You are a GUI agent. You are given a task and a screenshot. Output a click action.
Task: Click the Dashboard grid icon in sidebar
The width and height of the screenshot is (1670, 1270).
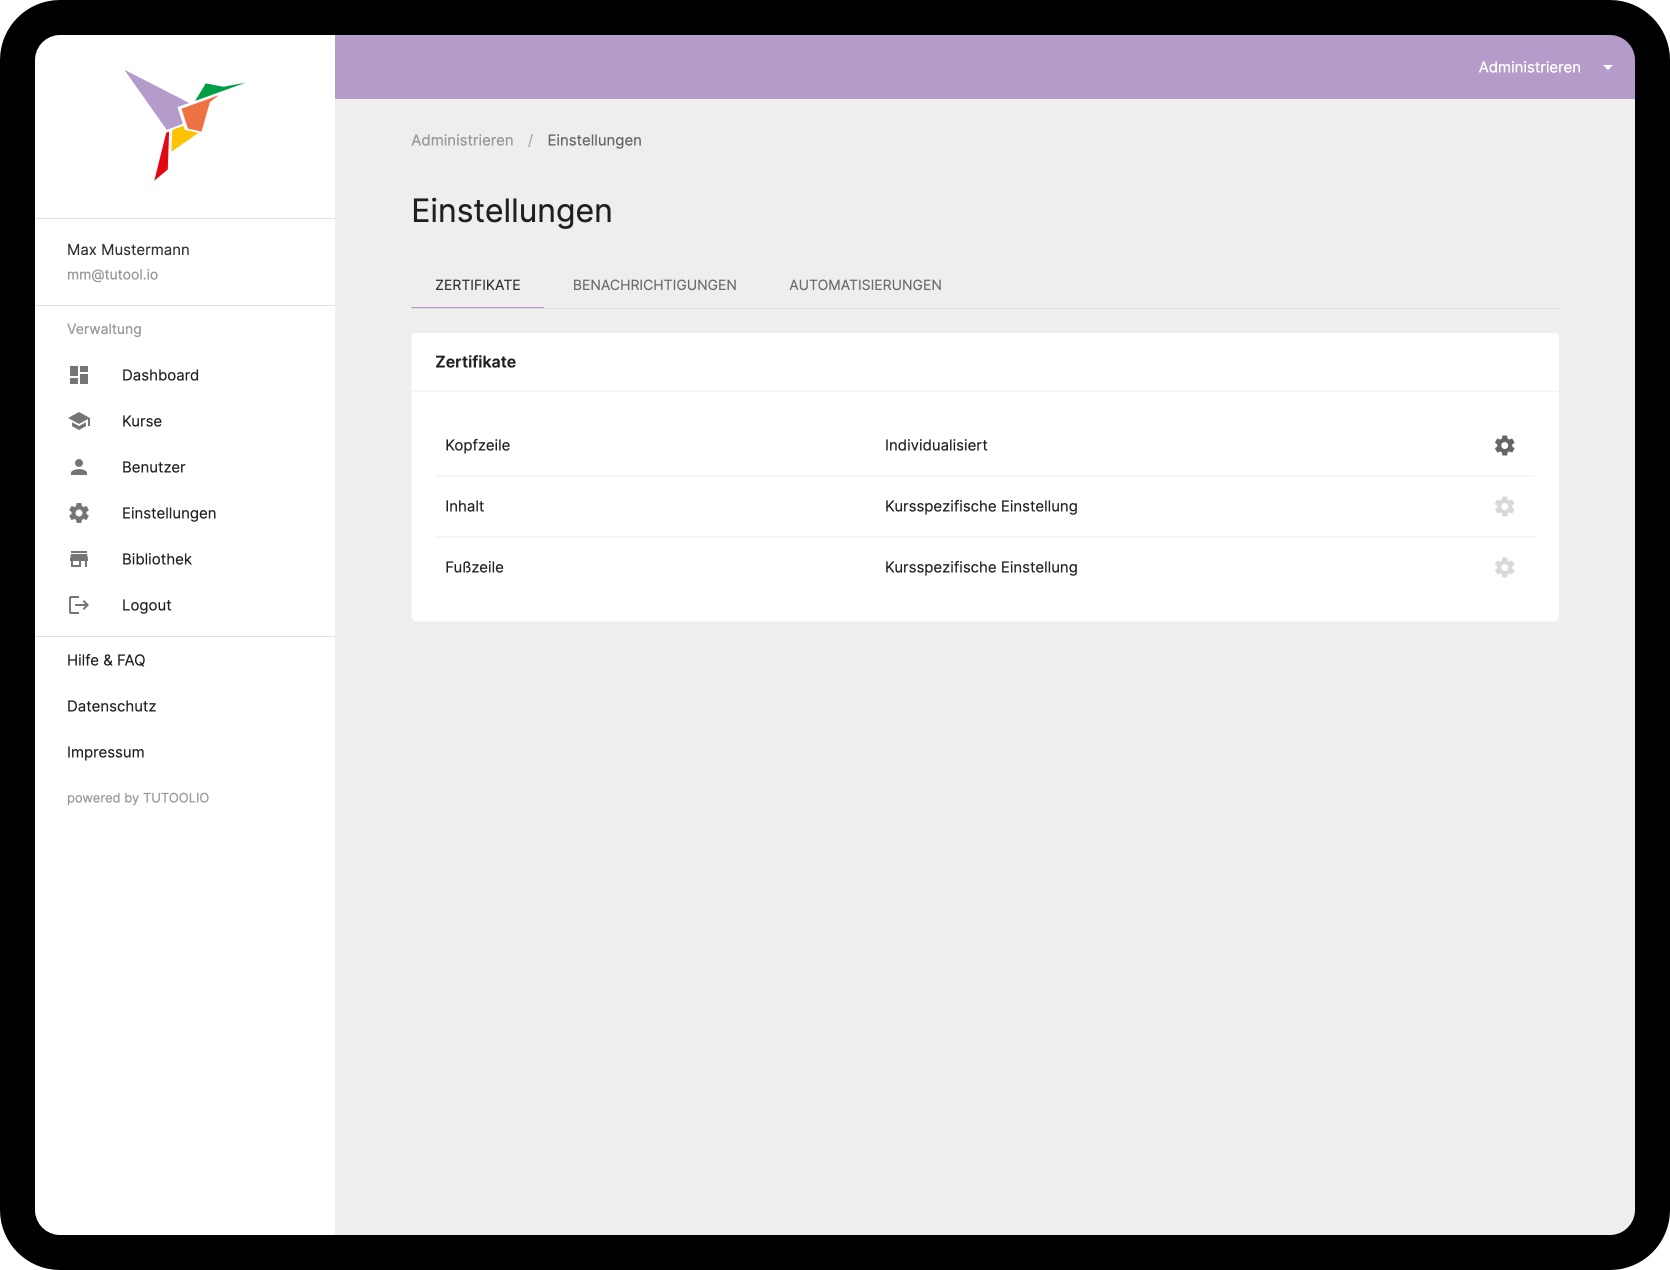click(x=79, y=375)
